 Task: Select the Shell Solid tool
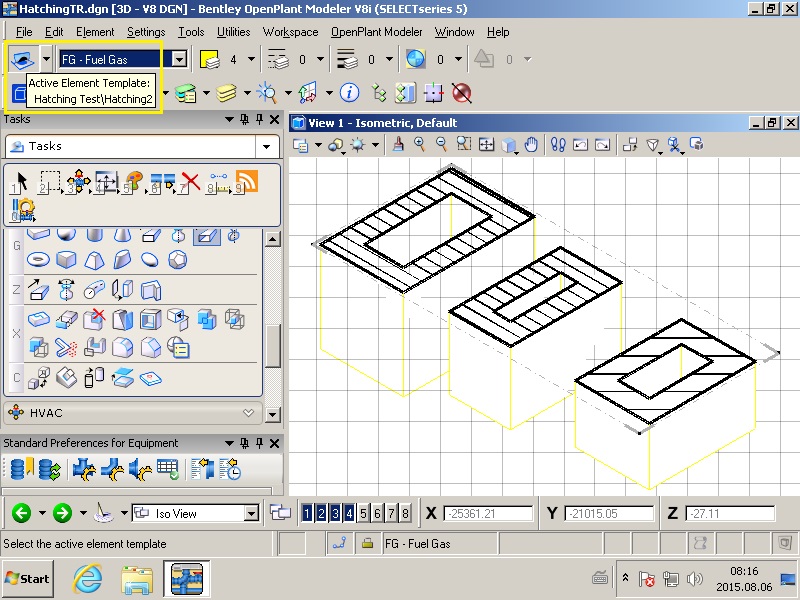[x=151, y=320]
